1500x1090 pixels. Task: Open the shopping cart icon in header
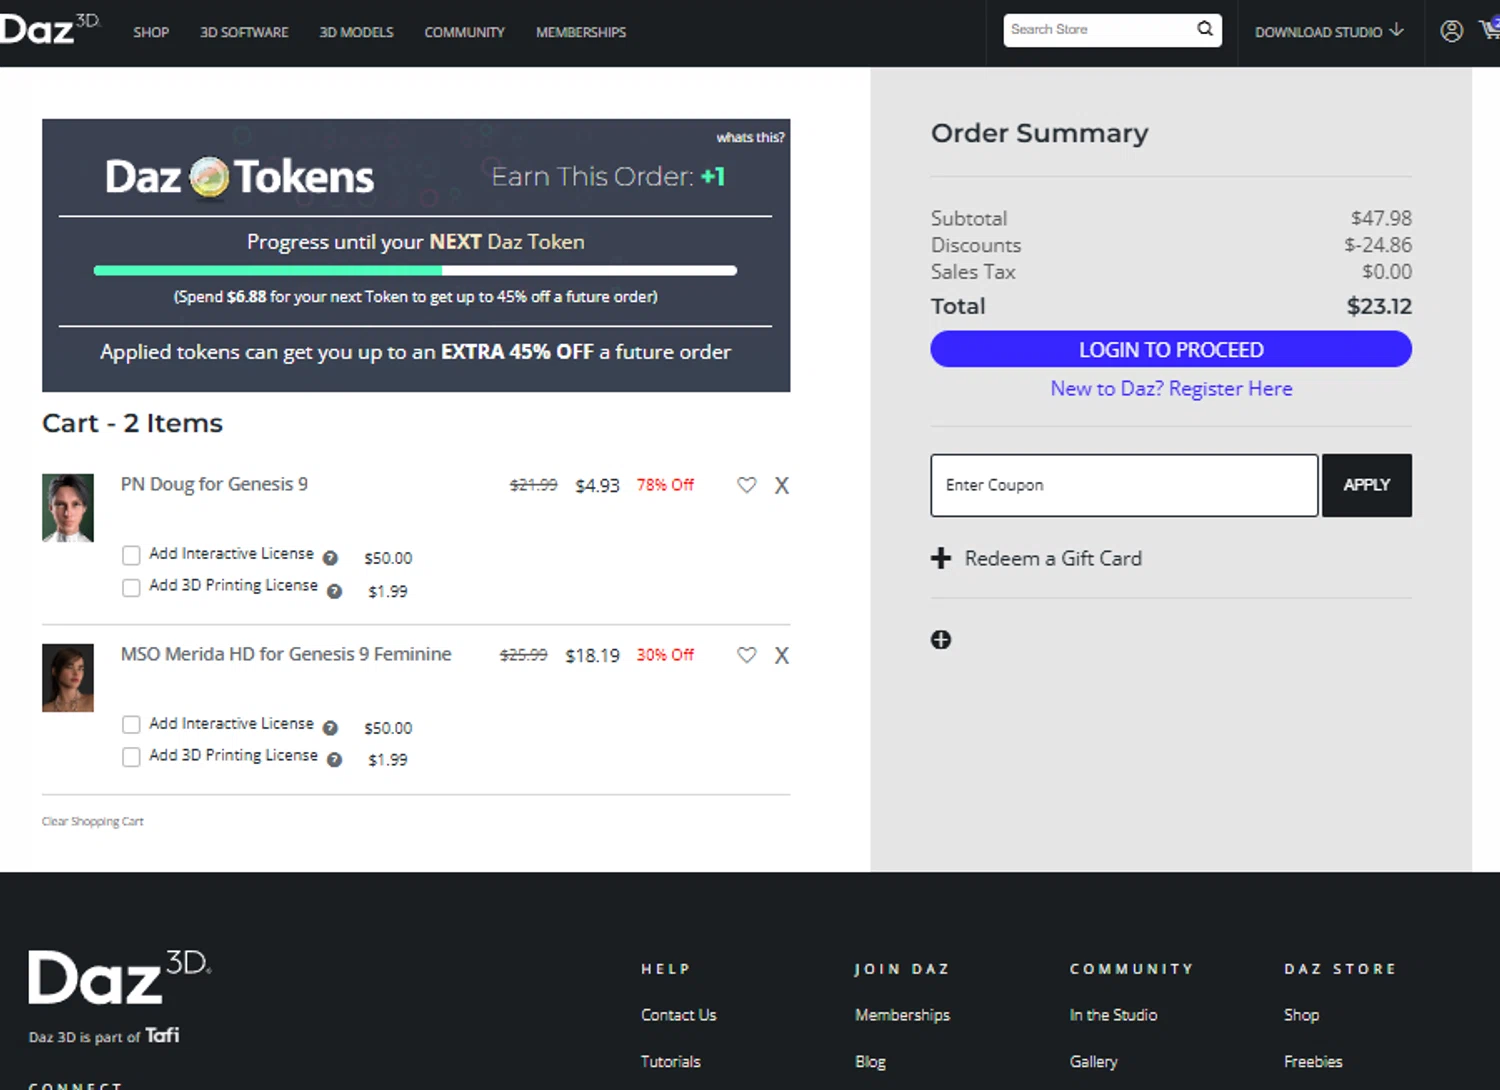tap(1490, 29)
